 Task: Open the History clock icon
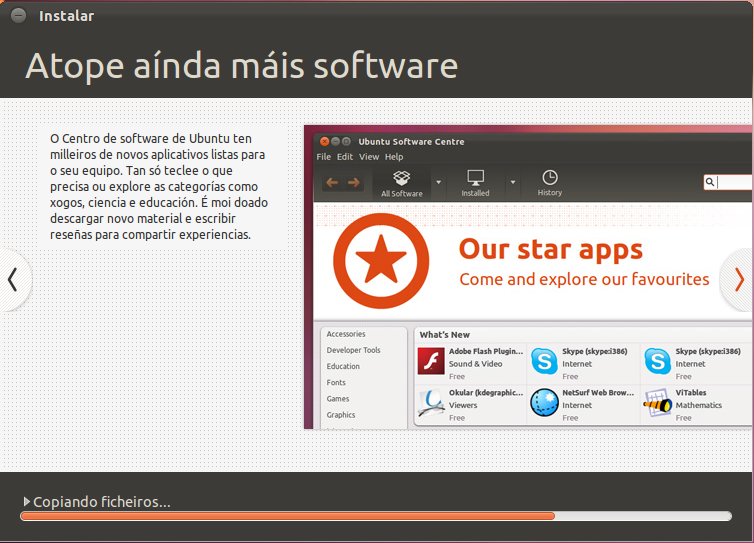(550, 177)
